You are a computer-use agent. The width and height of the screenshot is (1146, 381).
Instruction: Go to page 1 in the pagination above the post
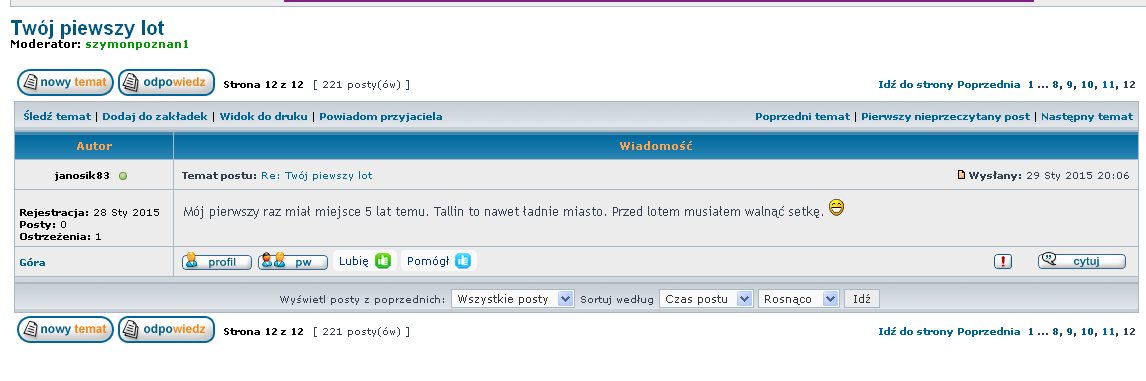1031,84
